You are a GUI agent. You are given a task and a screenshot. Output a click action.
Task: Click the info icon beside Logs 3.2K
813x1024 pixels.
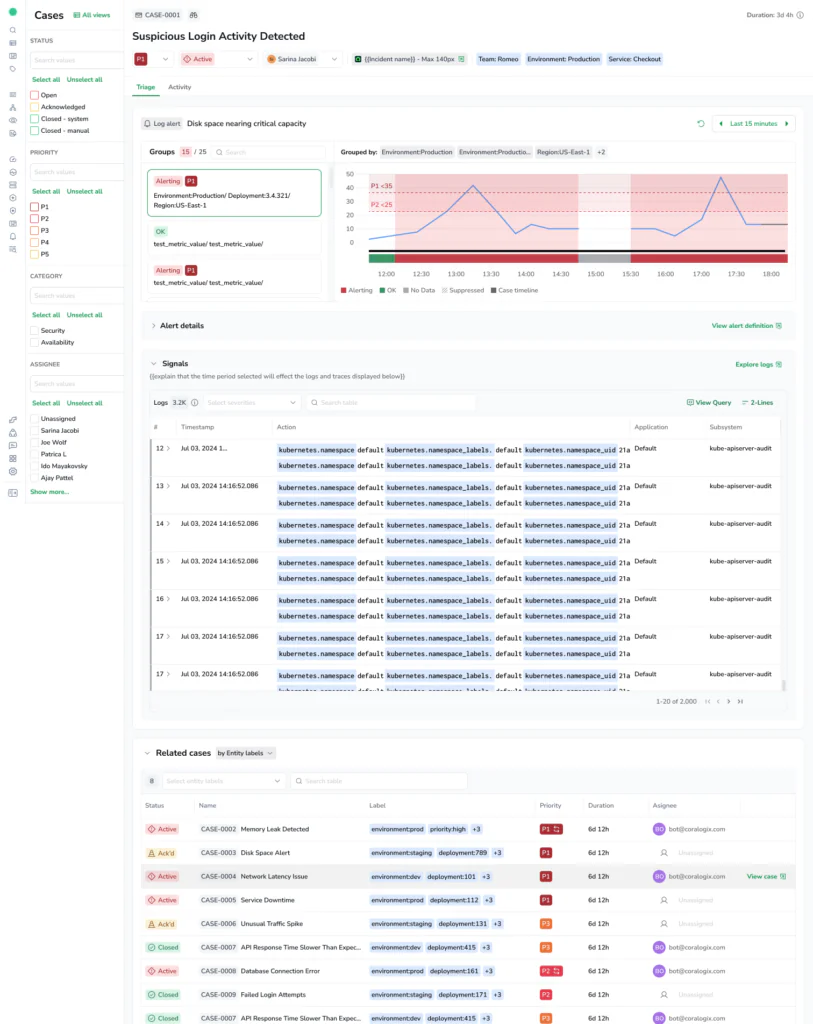[194, 402]
